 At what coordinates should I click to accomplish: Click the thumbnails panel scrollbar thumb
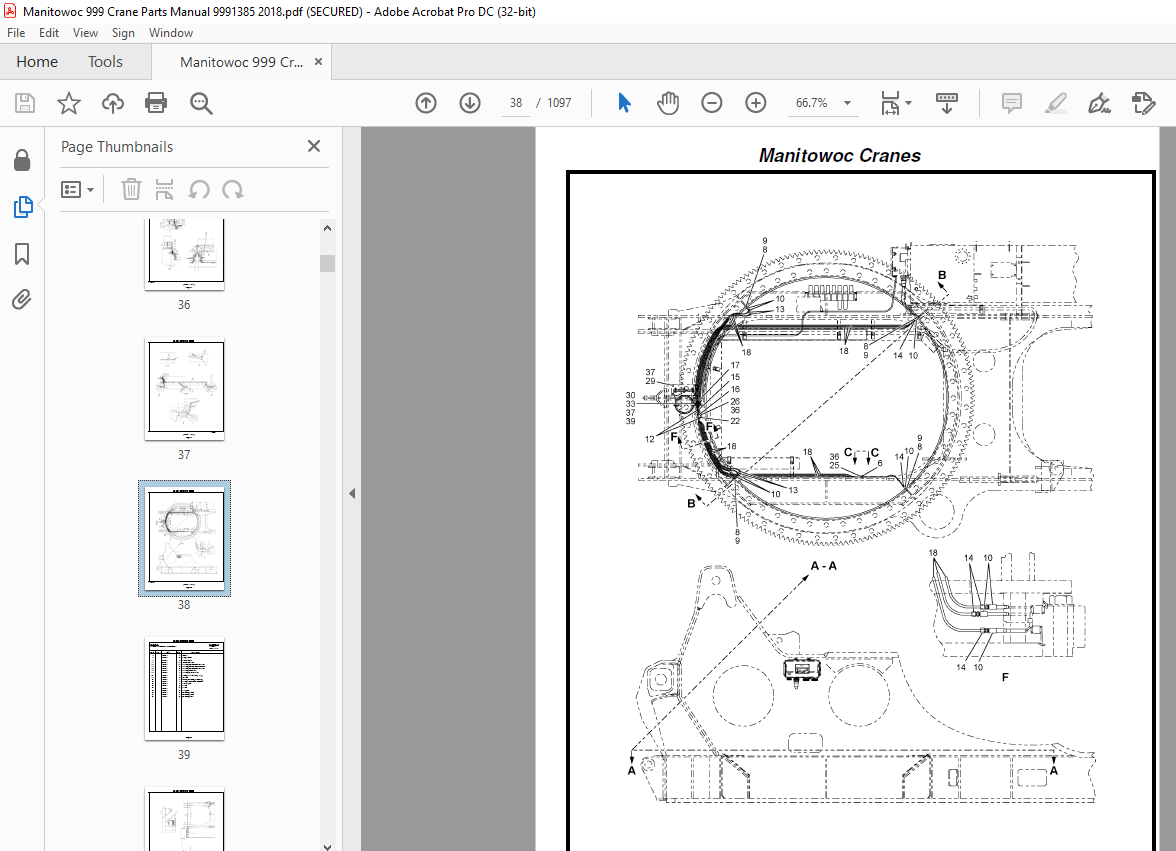coord(327,263)
